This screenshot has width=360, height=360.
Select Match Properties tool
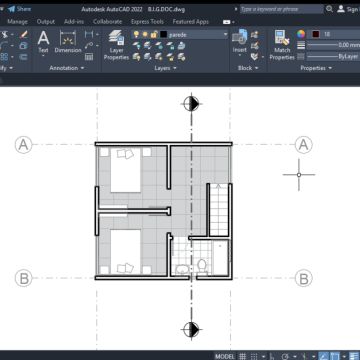click(x=282, y=45)
